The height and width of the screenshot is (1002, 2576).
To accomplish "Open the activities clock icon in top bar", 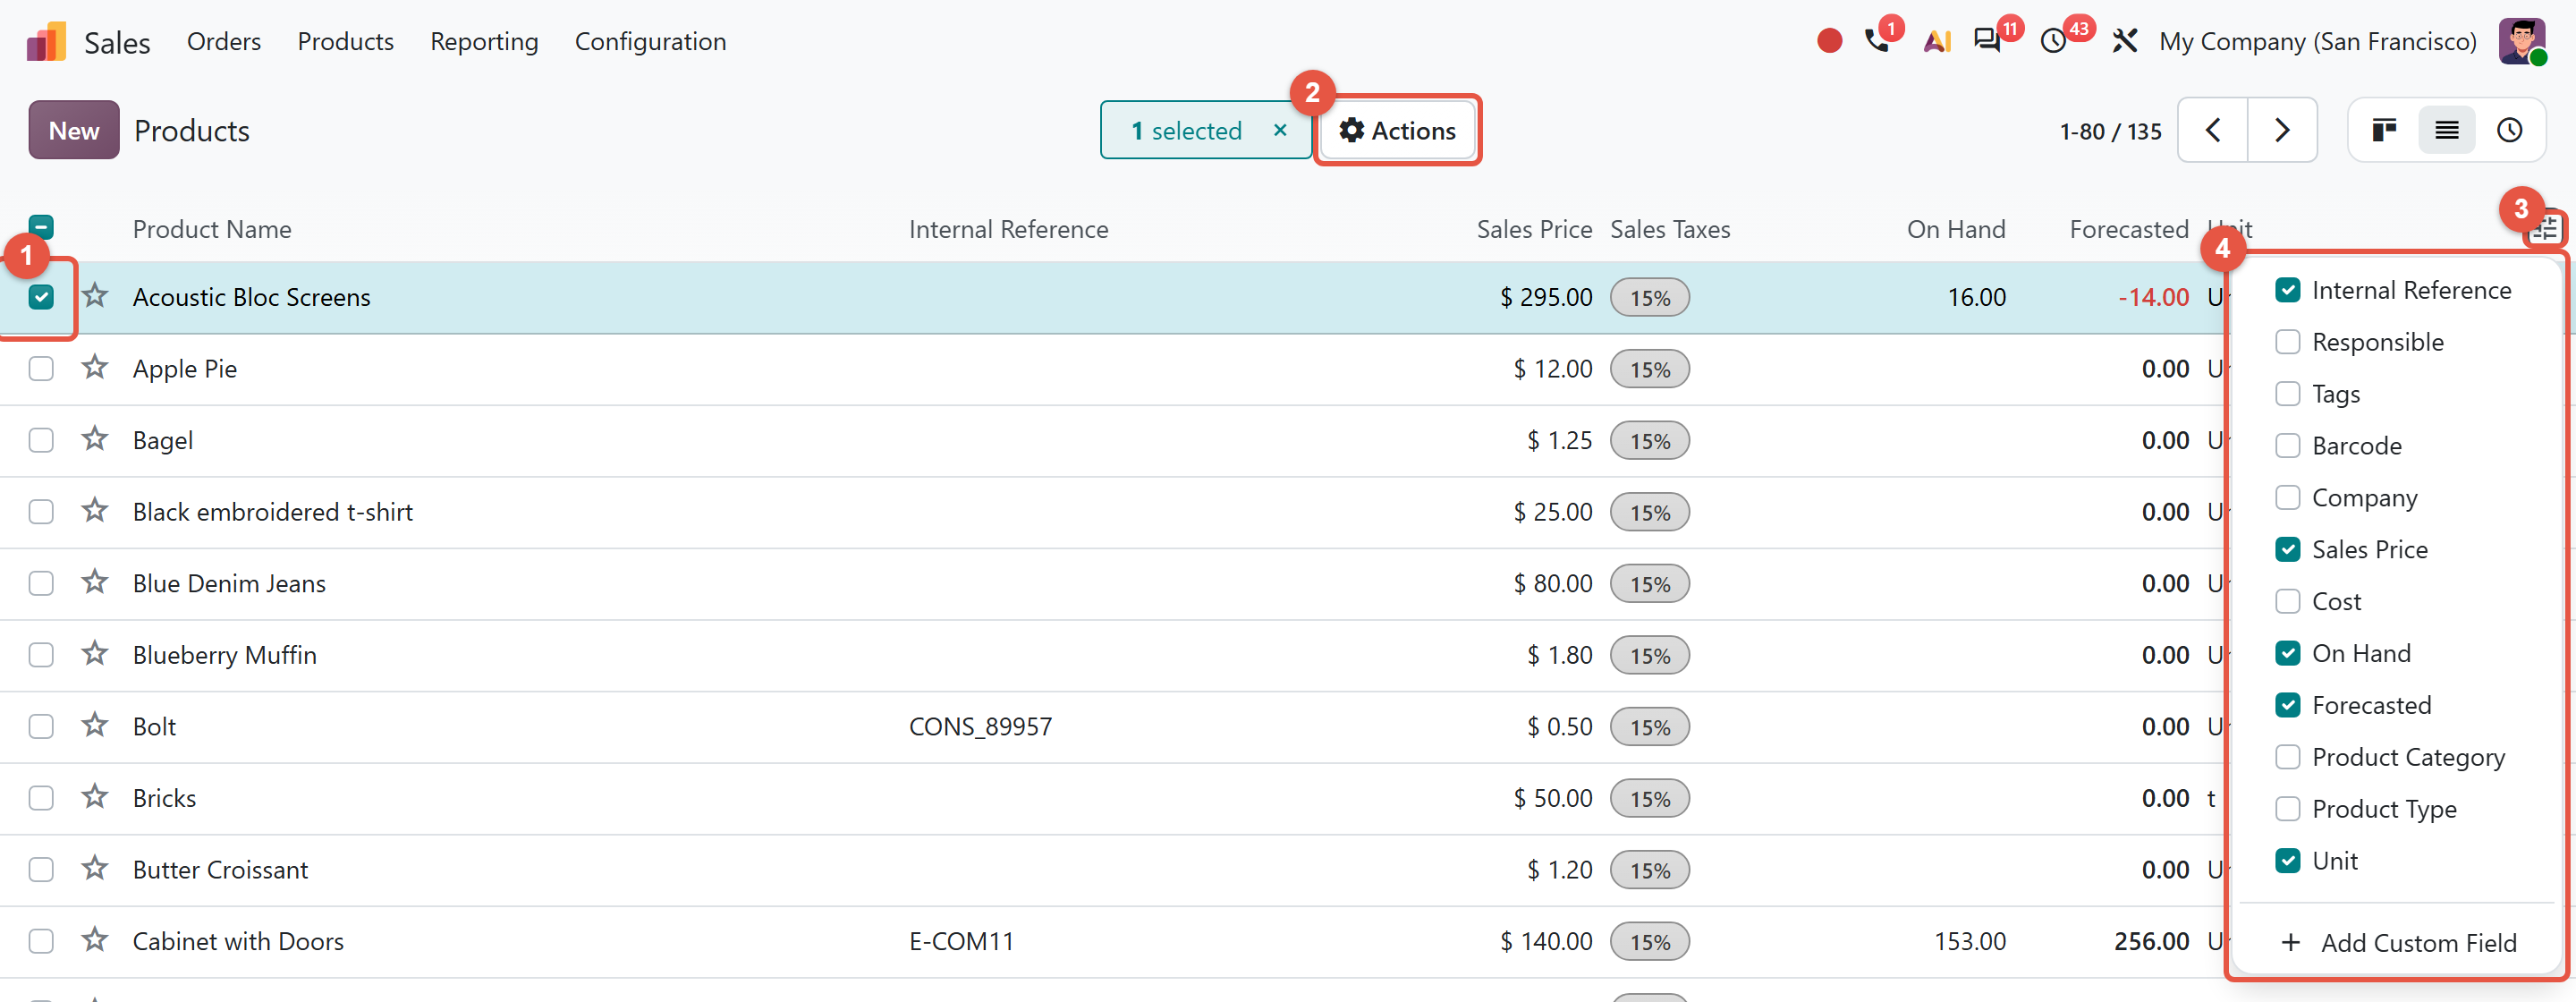I will tap(2053, 41).
